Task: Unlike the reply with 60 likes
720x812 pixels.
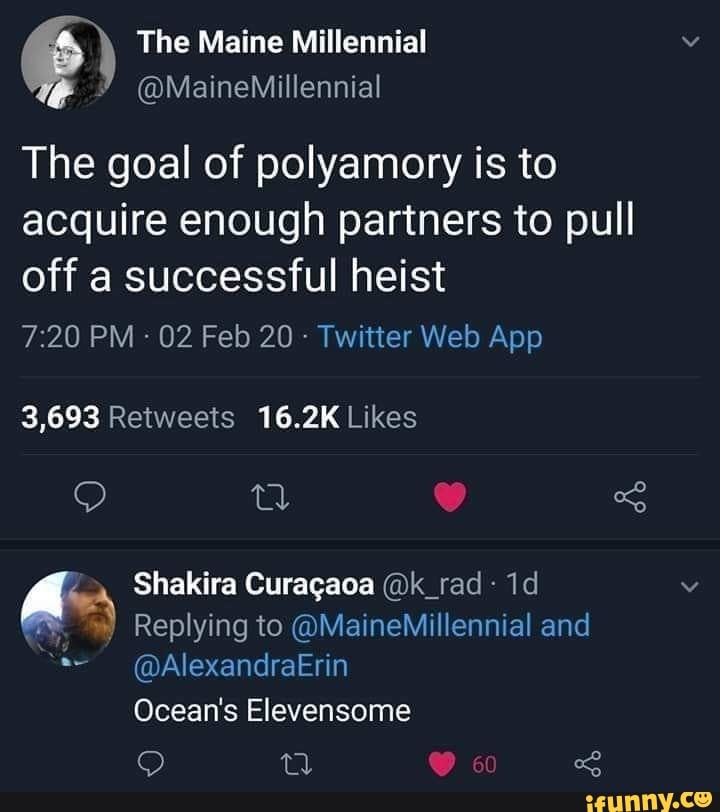Action: click(x=443, y=764)
